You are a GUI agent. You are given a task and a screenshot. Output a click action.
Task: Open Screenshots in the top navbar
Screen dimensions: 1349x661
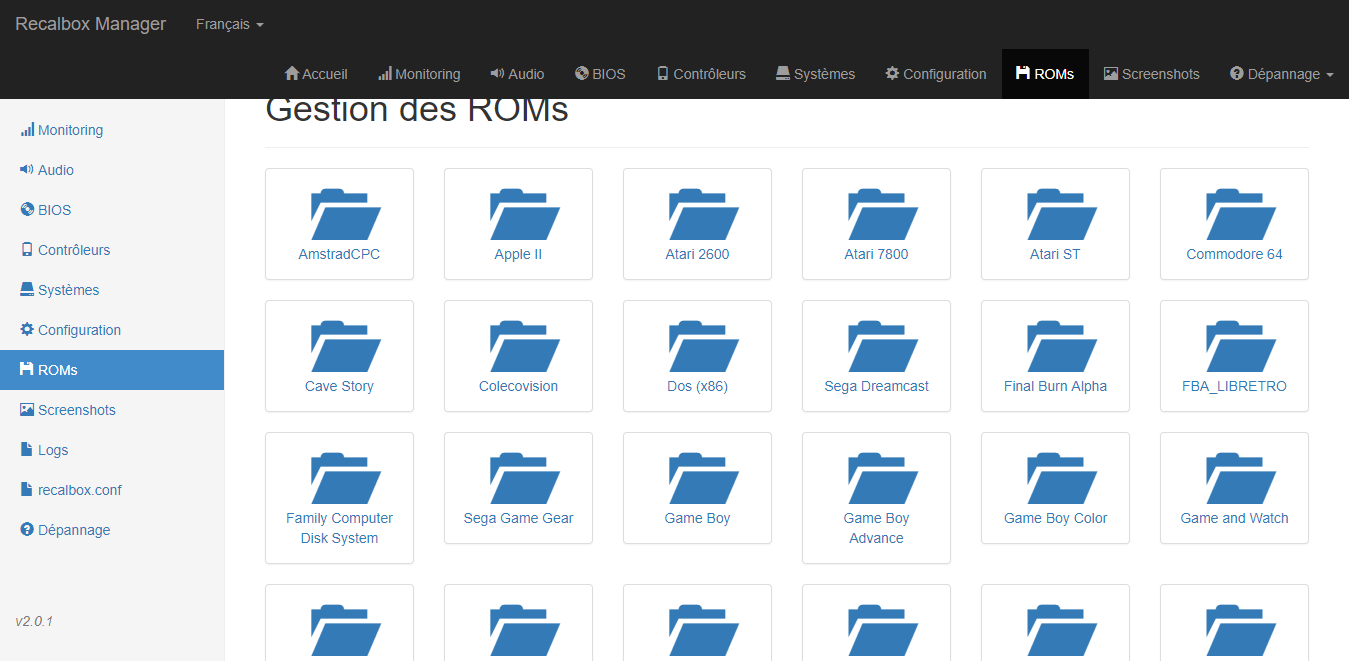pyautogui.click(x=1151, y=74)
